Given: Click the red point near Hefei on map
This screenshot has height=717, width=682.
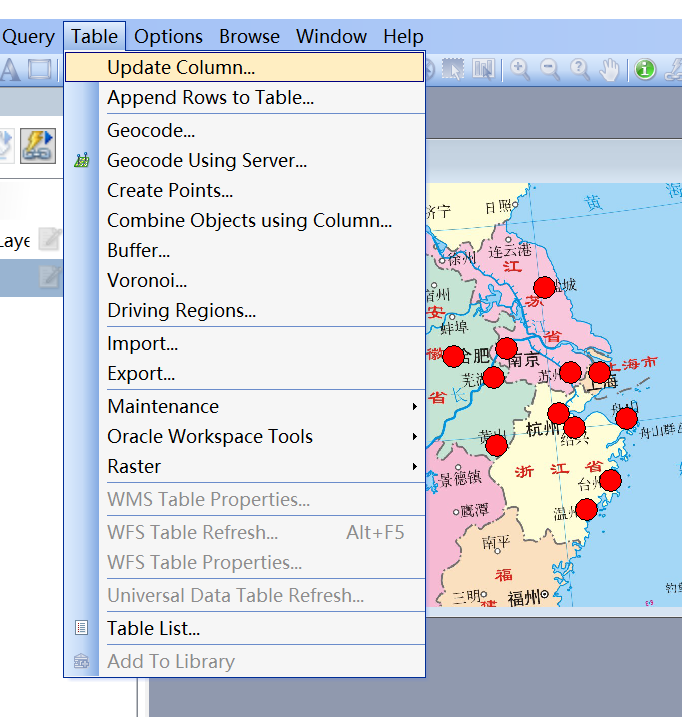Looking at the screenshot, I should point(453,356).
